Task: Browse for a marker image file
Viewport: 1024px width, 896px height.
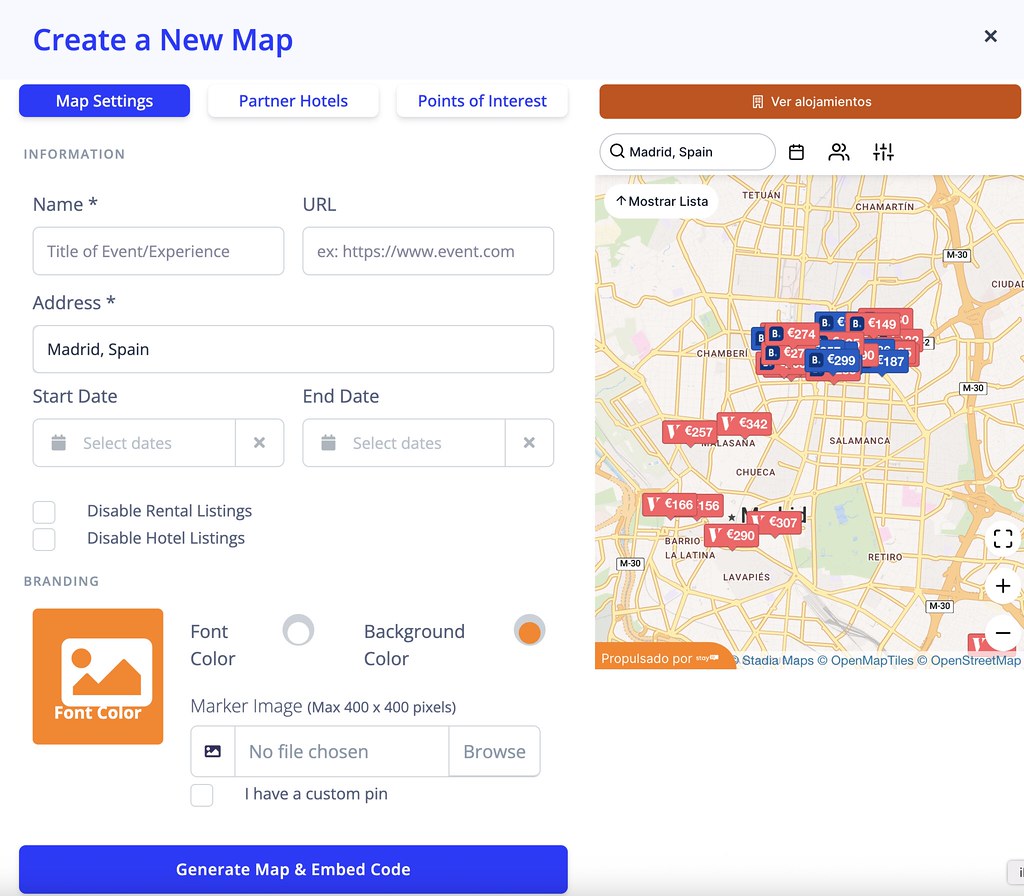Action: 494,751
